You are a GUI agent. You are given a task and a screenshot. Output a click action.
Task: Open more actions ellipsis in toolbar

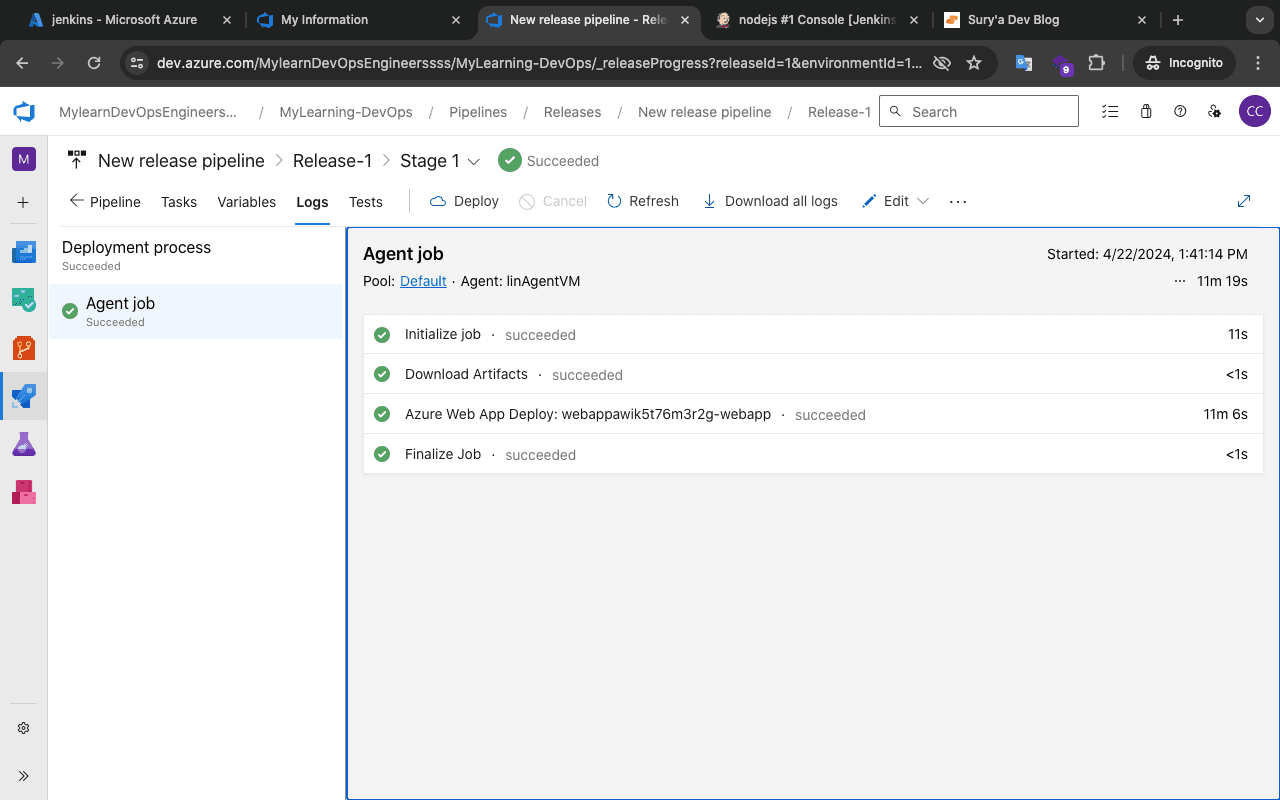pyautogui.click(x=958, y=201)
